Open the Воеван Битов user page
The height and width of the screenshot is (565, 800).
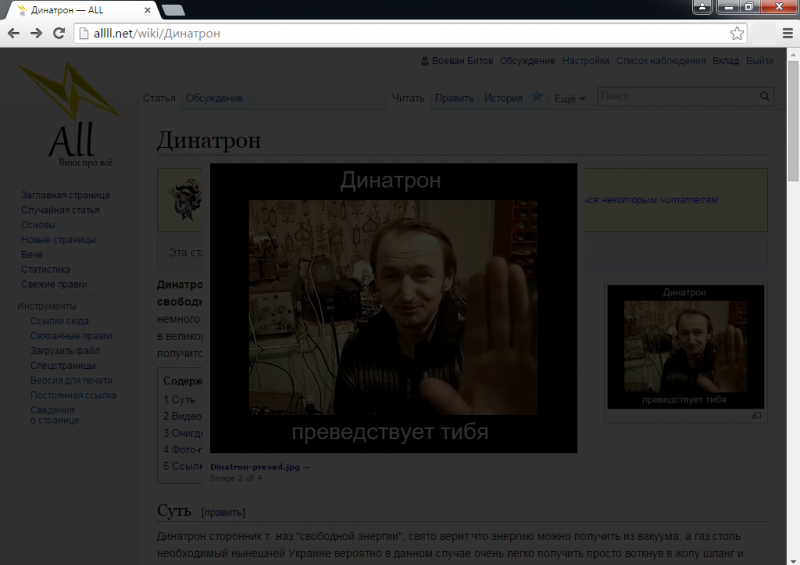click(462, 61)
